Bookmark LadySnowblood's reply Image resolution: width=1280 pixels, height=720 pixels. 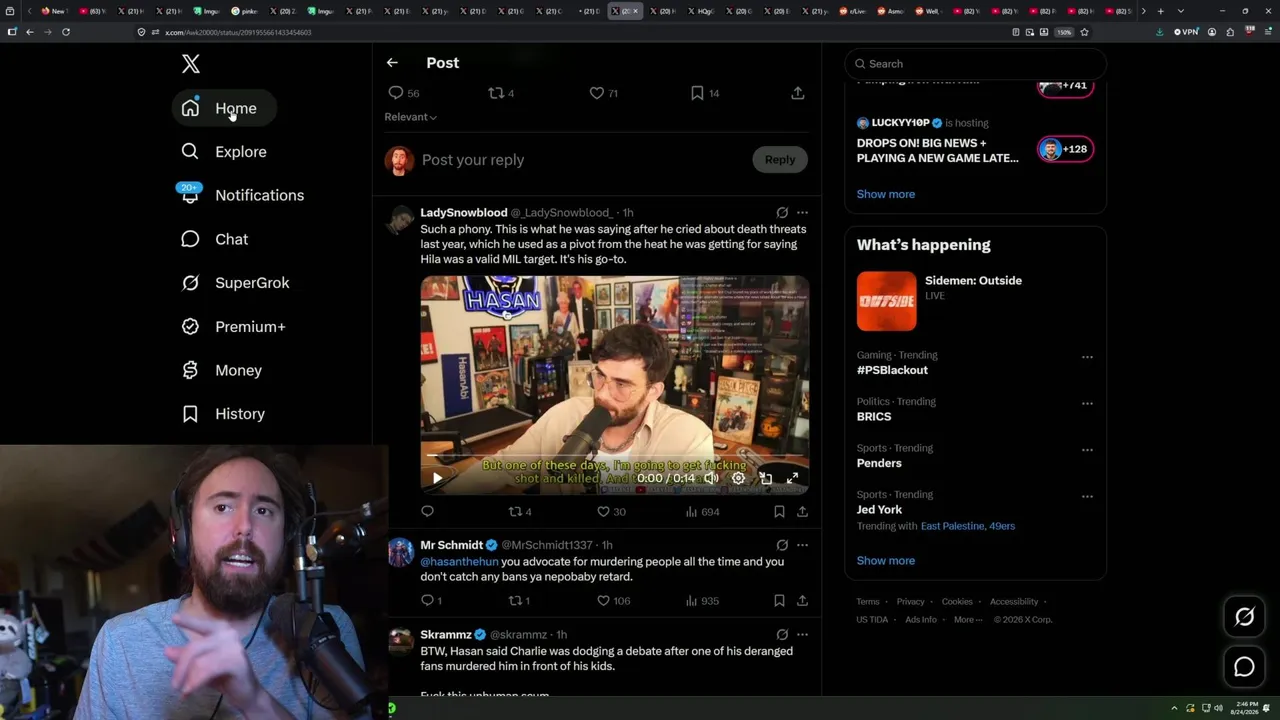tap(779, 512)
